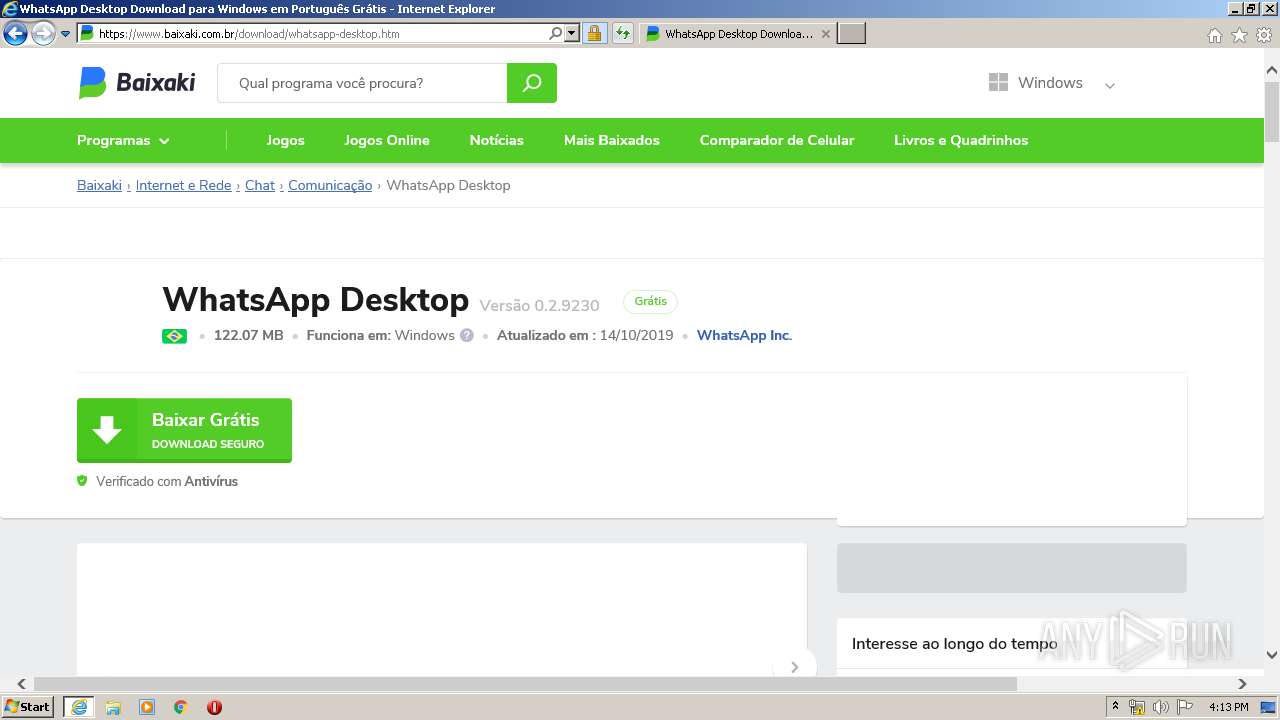Open the Jogos Online menu item

point(387,140)
